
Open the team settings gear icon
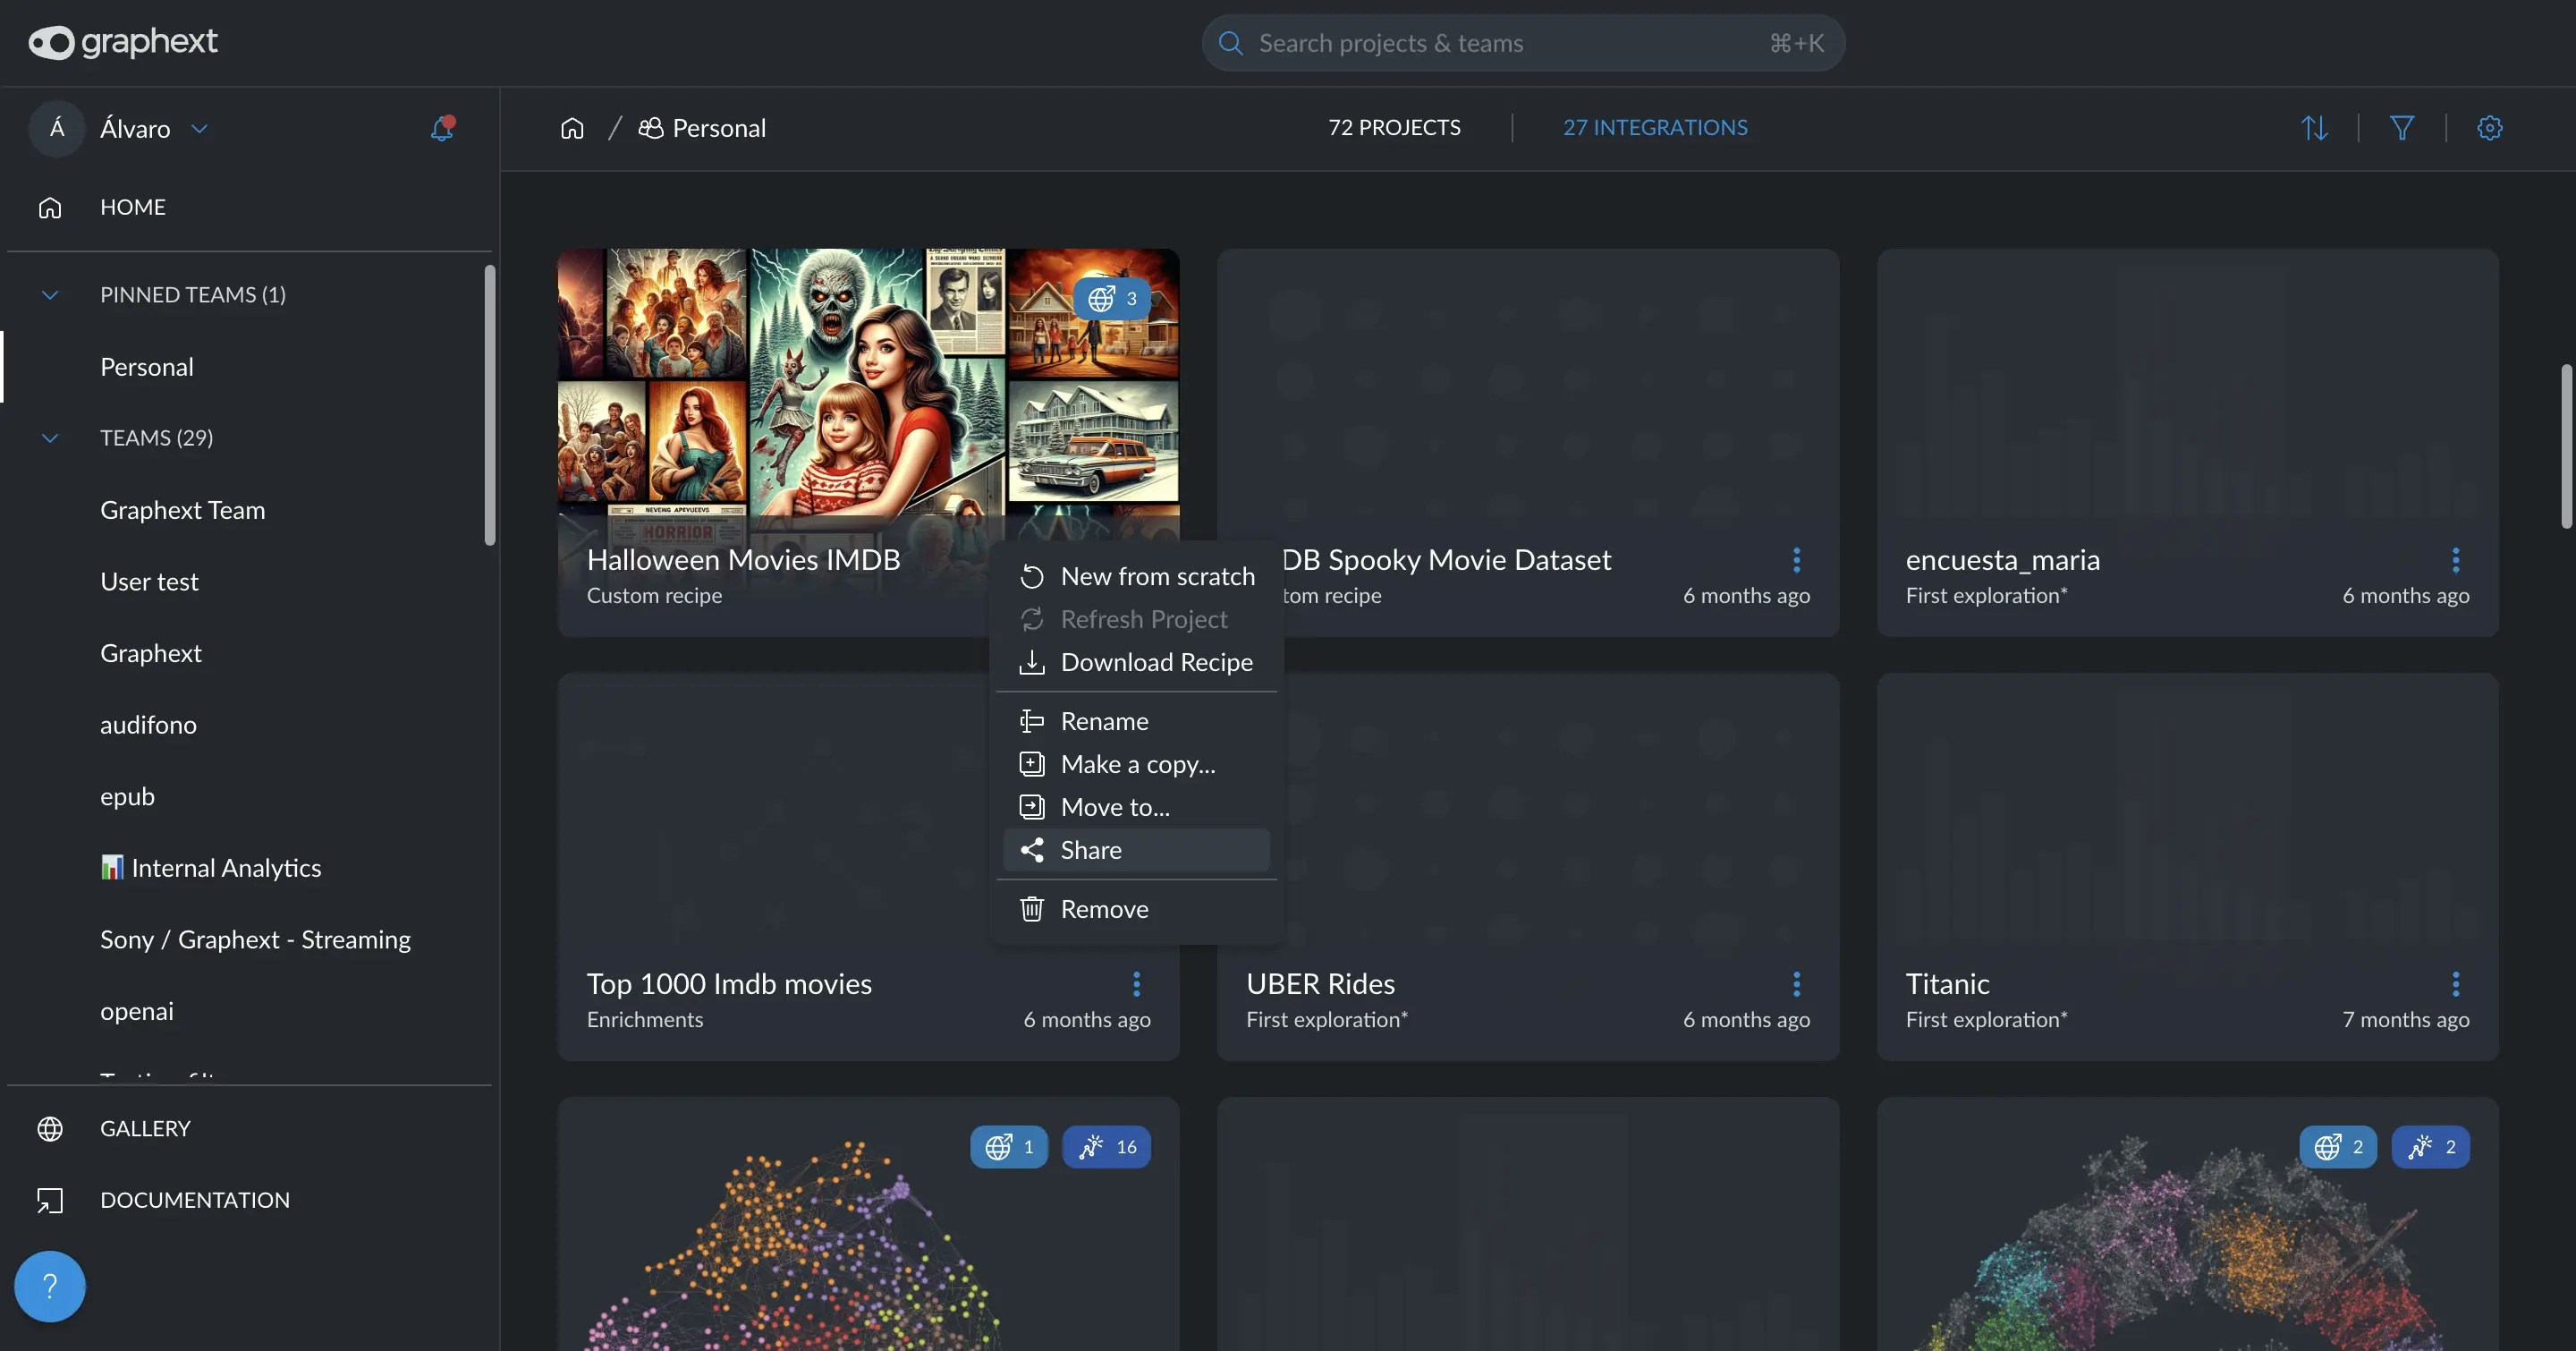2489,128
